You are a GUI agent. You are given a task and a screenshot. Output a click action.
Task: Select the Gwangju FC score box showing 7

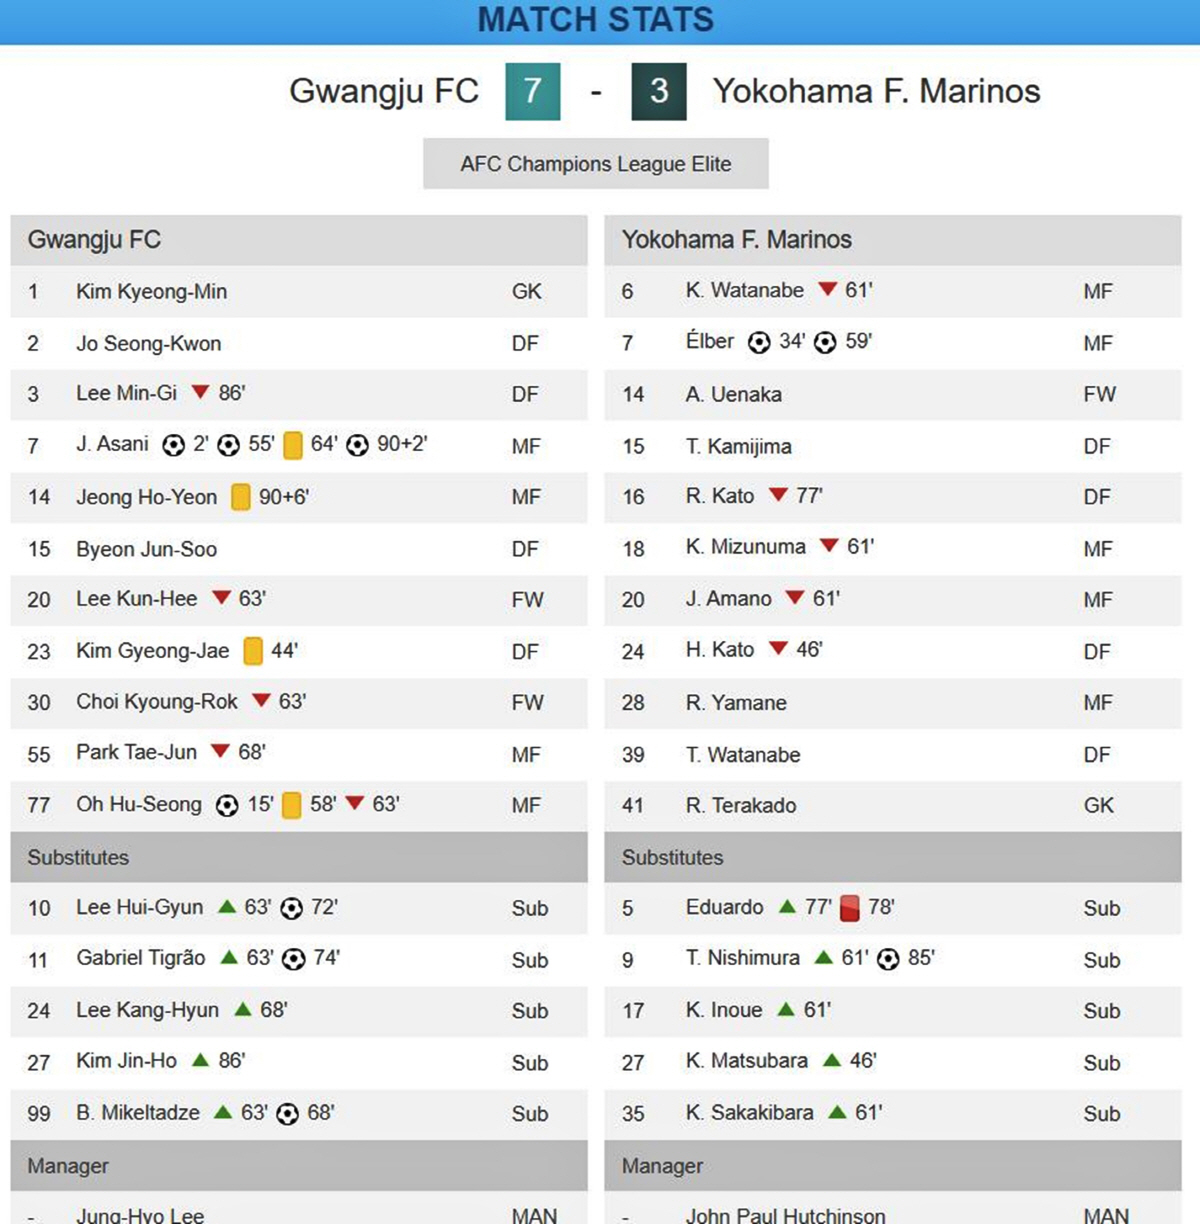pos(533,91)
